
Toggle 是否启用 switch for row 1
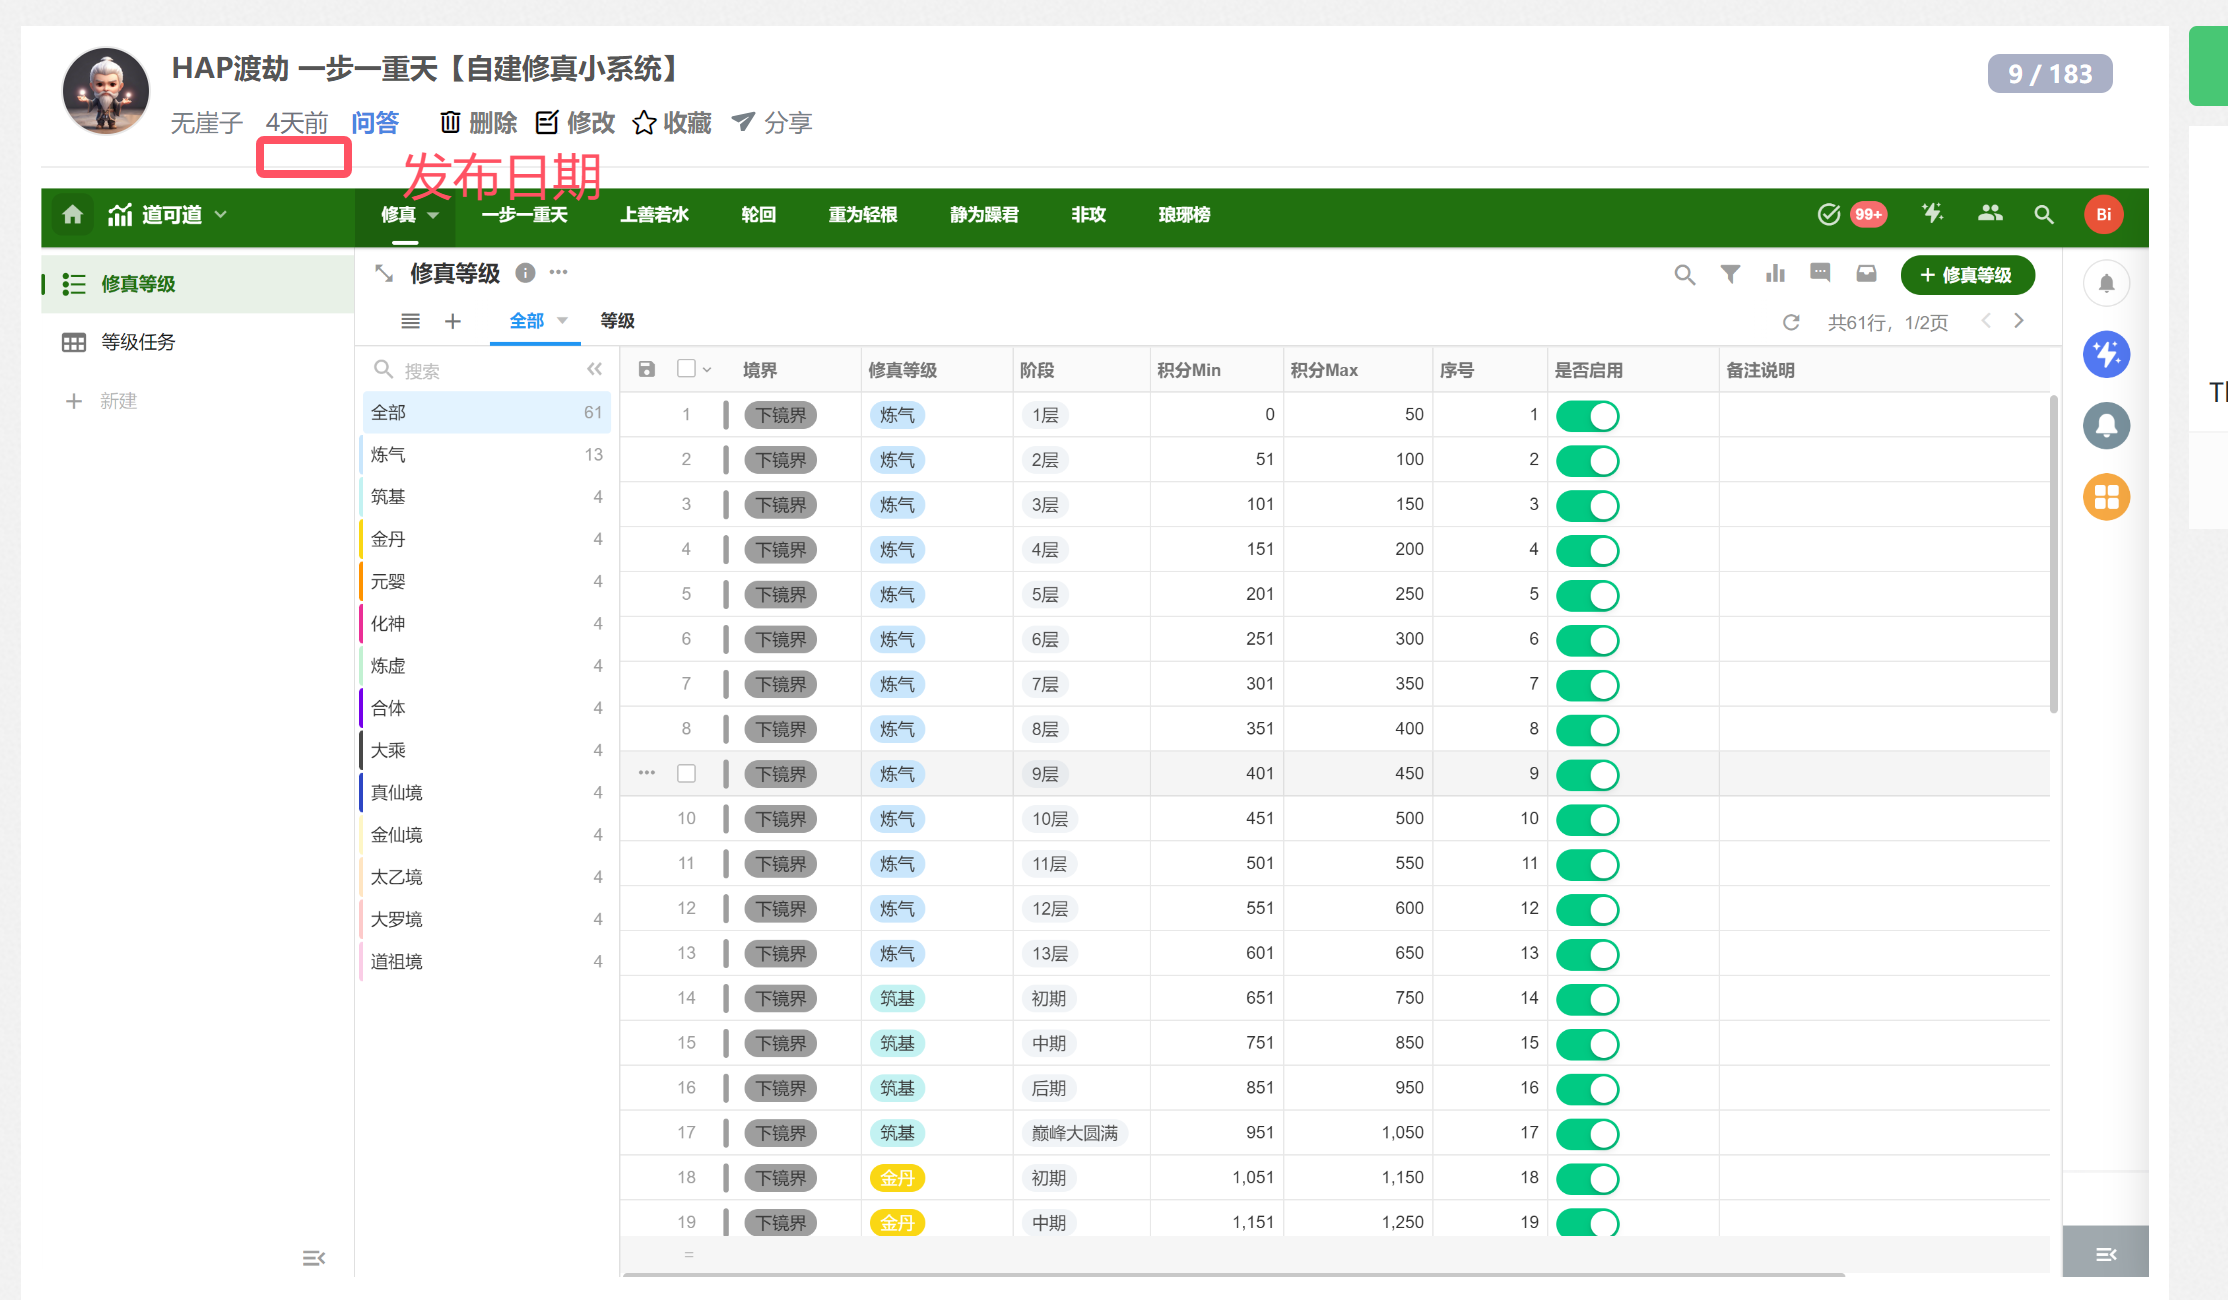tap(1587, 415)
